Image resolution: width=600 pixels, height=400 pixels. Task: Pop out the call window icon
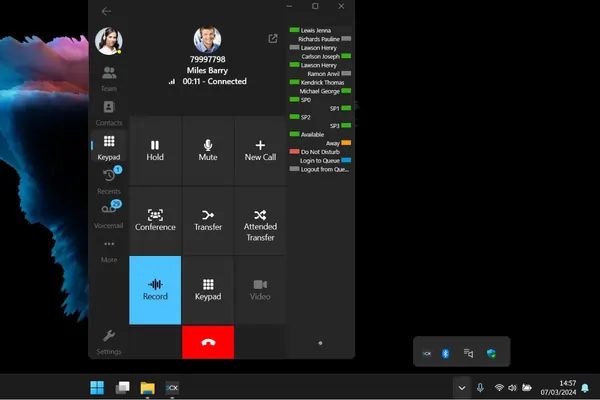pos(273,38)
